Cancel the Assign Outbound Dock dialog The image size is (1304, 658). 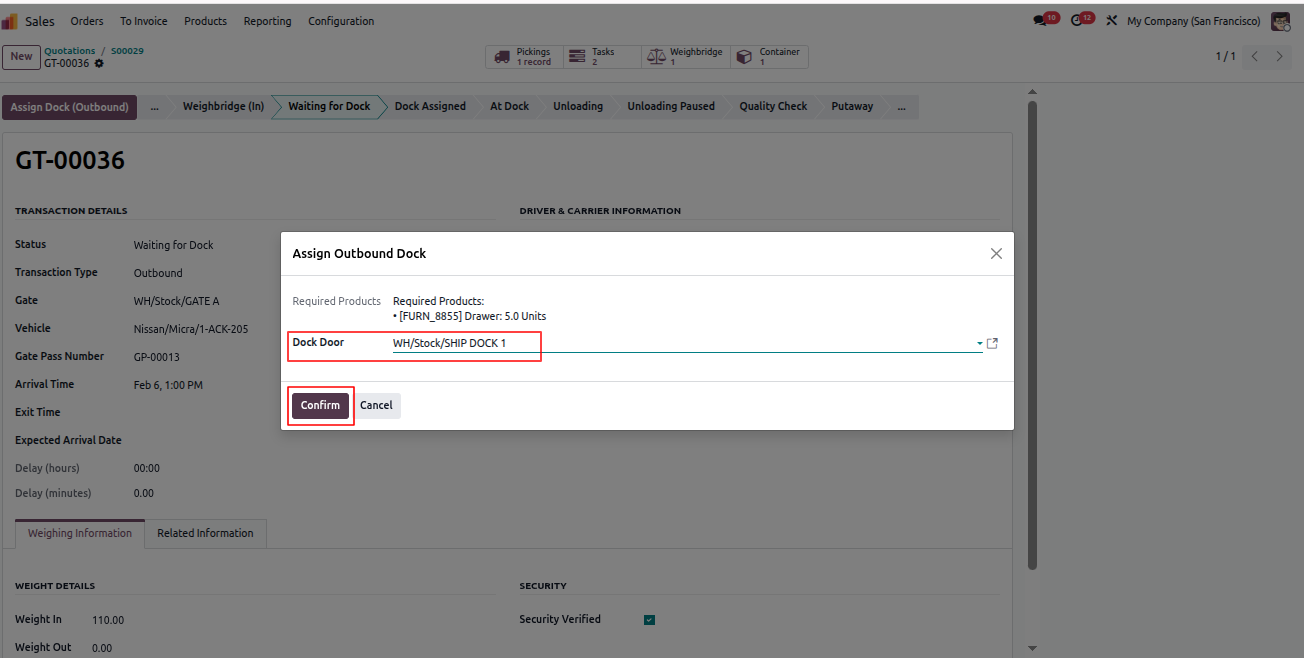[x=376, y=405]
